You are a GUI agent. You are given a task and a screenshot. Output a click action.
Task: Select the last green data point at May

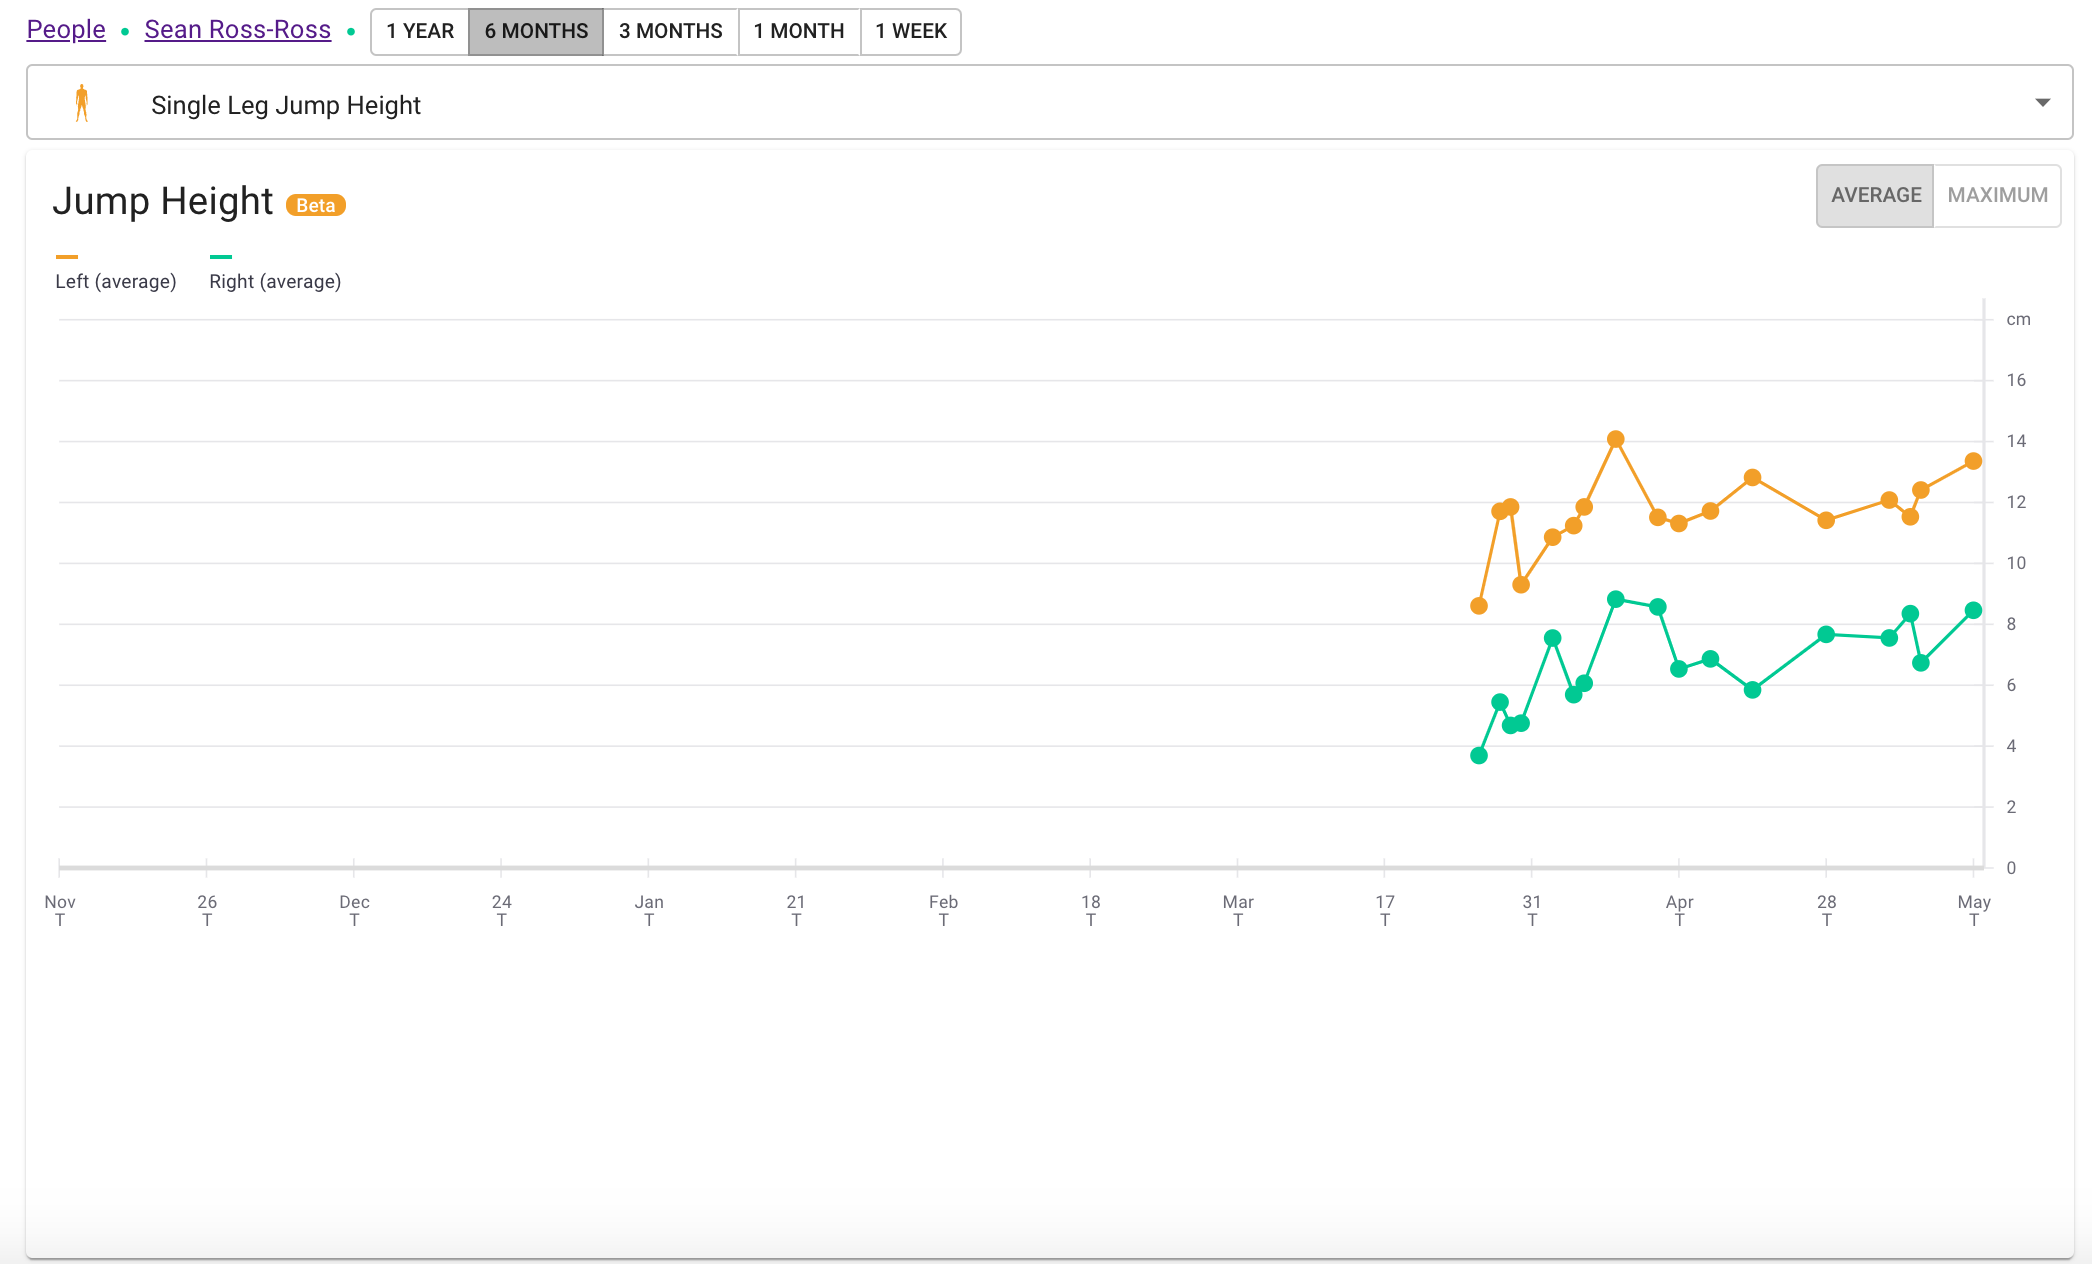pos(1973,610)
